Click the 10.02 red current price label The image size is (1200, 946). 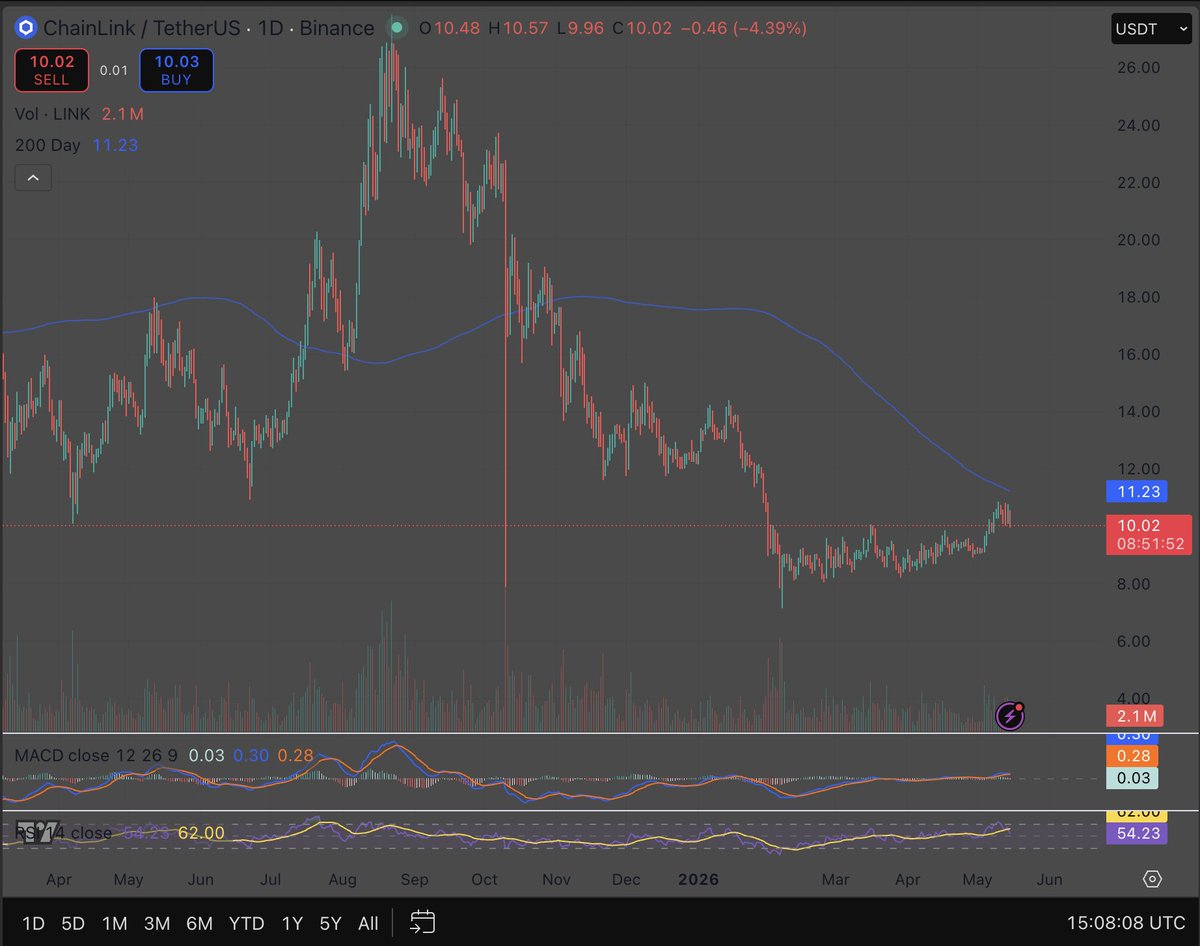pos(1148,534)
